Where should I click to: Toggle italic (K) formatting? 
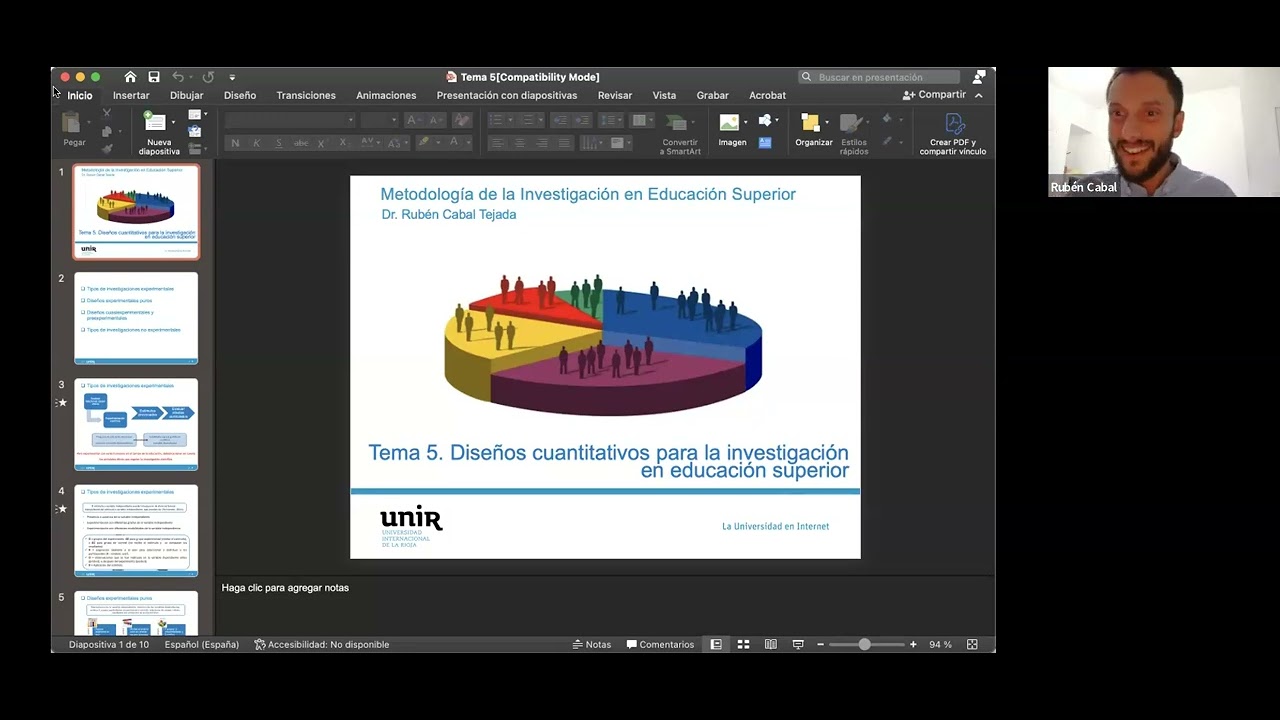256,143
